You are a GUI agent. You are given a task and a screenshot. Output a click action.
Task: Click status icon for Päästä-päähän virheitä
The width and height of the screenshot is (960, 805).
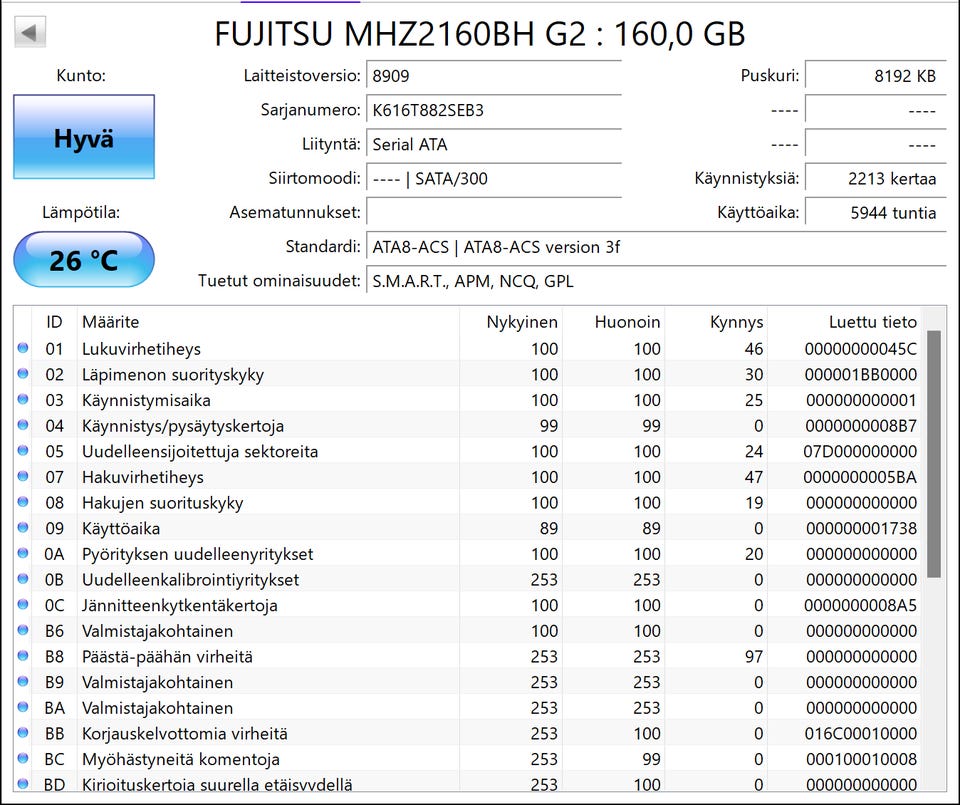(x=23, y=657)
